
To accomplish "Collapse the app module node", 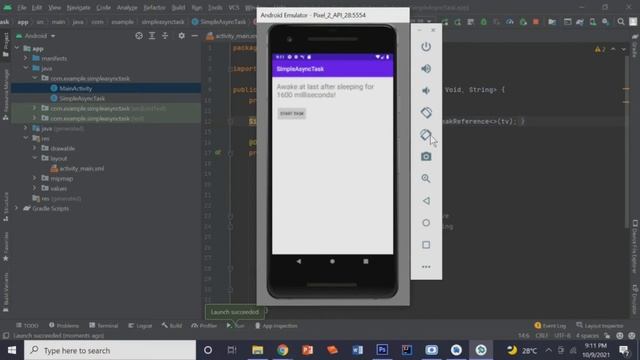I will coord(17,48).
